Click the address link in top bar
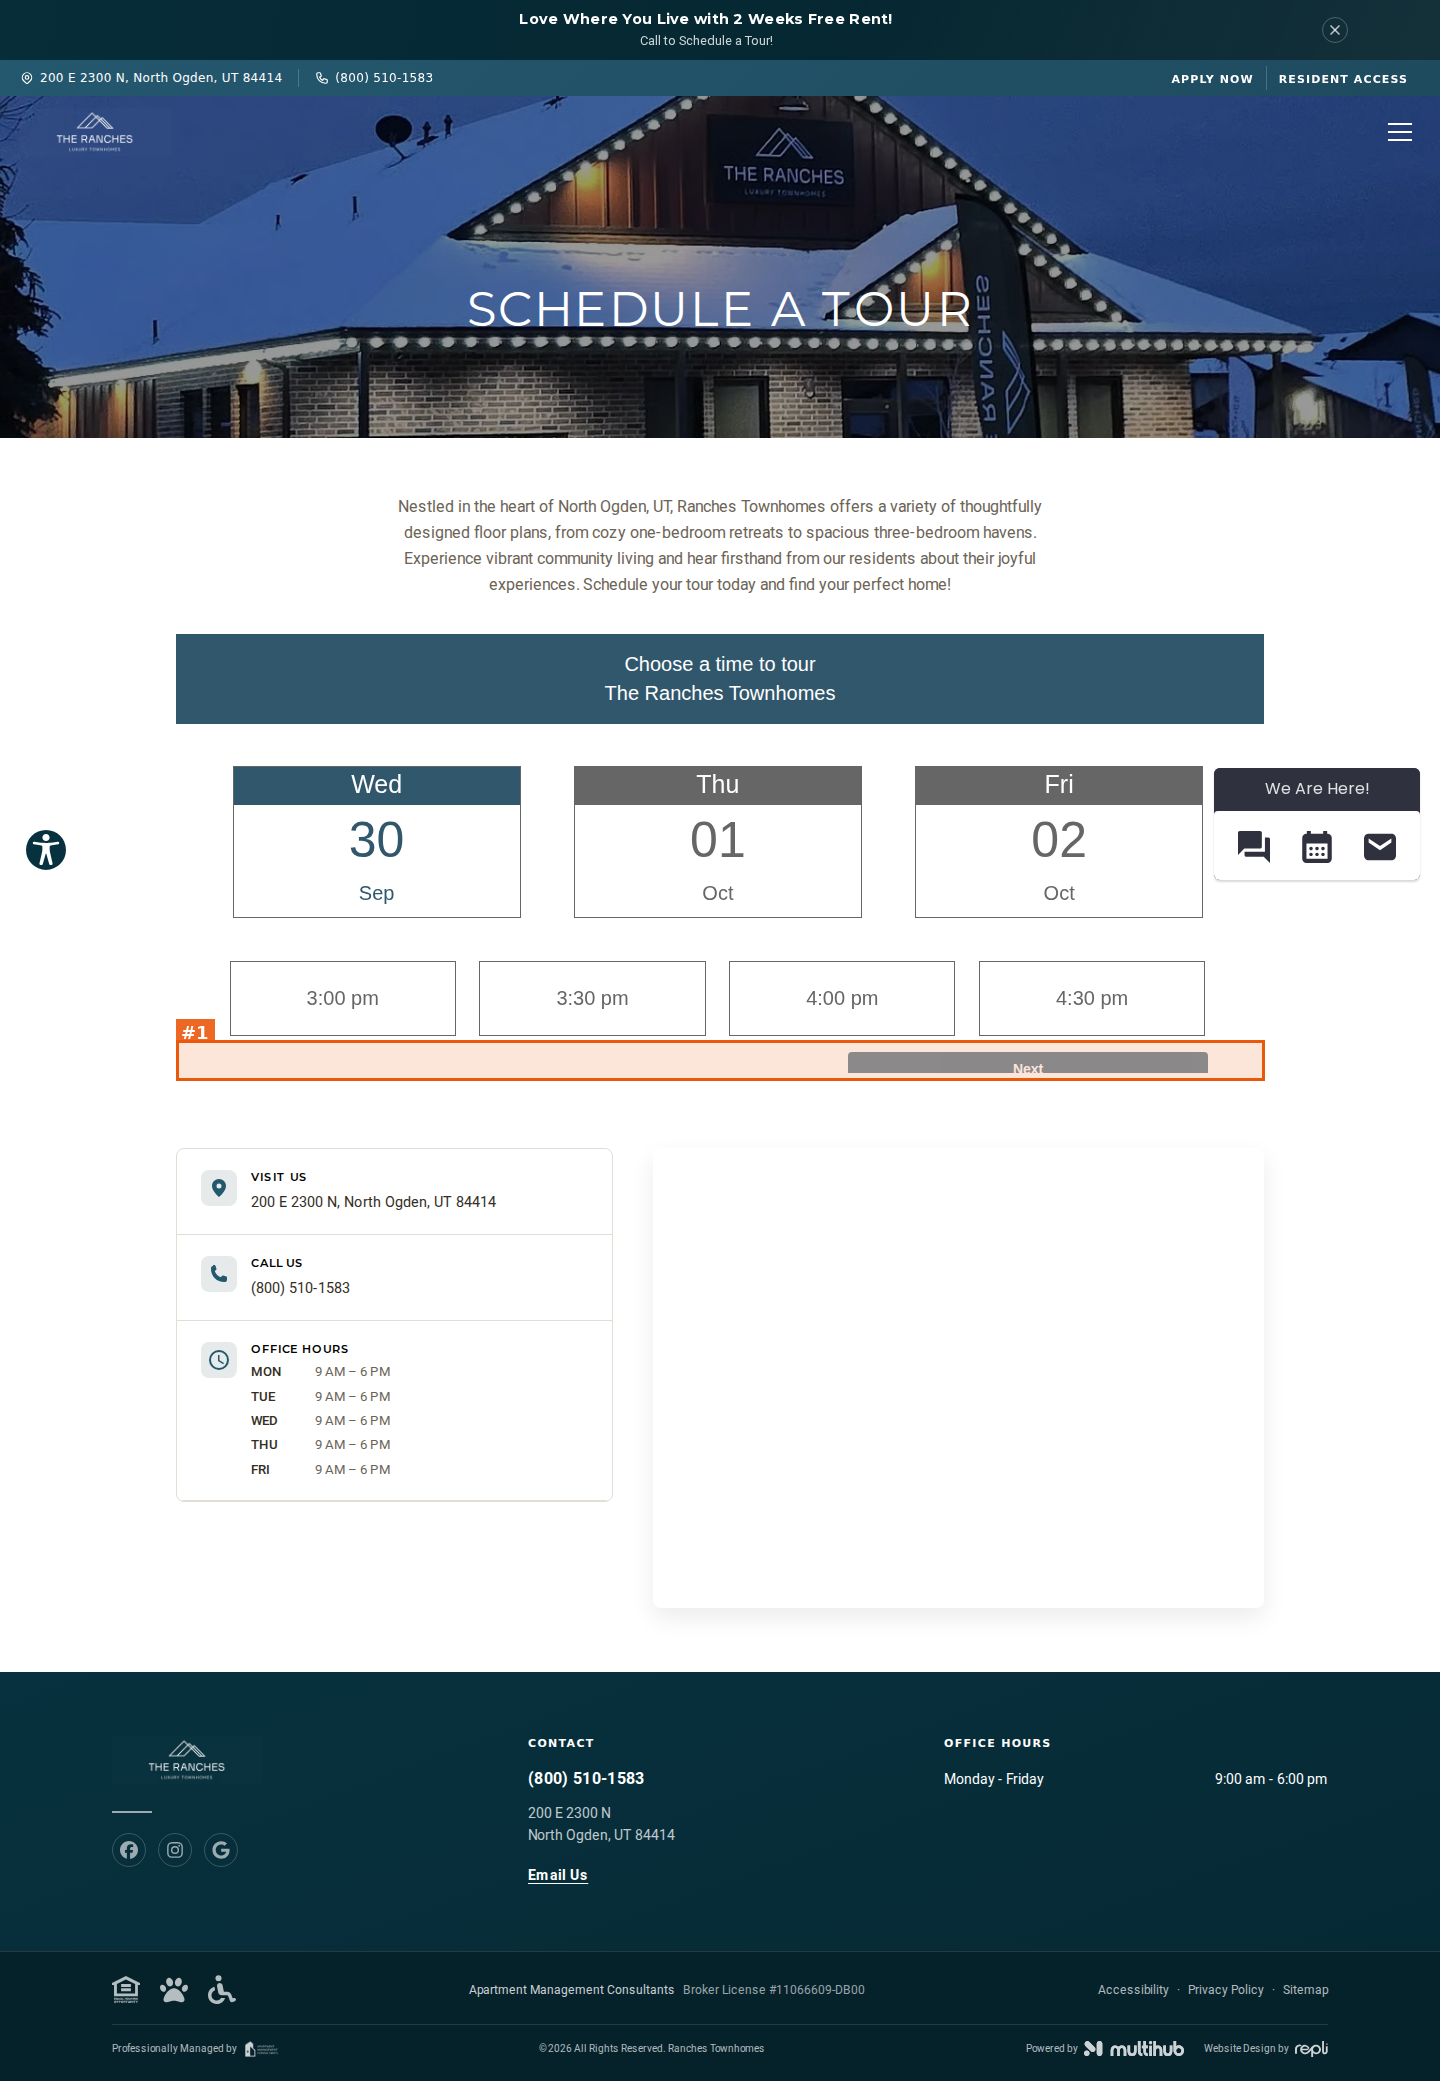The image size is (1440, 2081). pos(152,78)
